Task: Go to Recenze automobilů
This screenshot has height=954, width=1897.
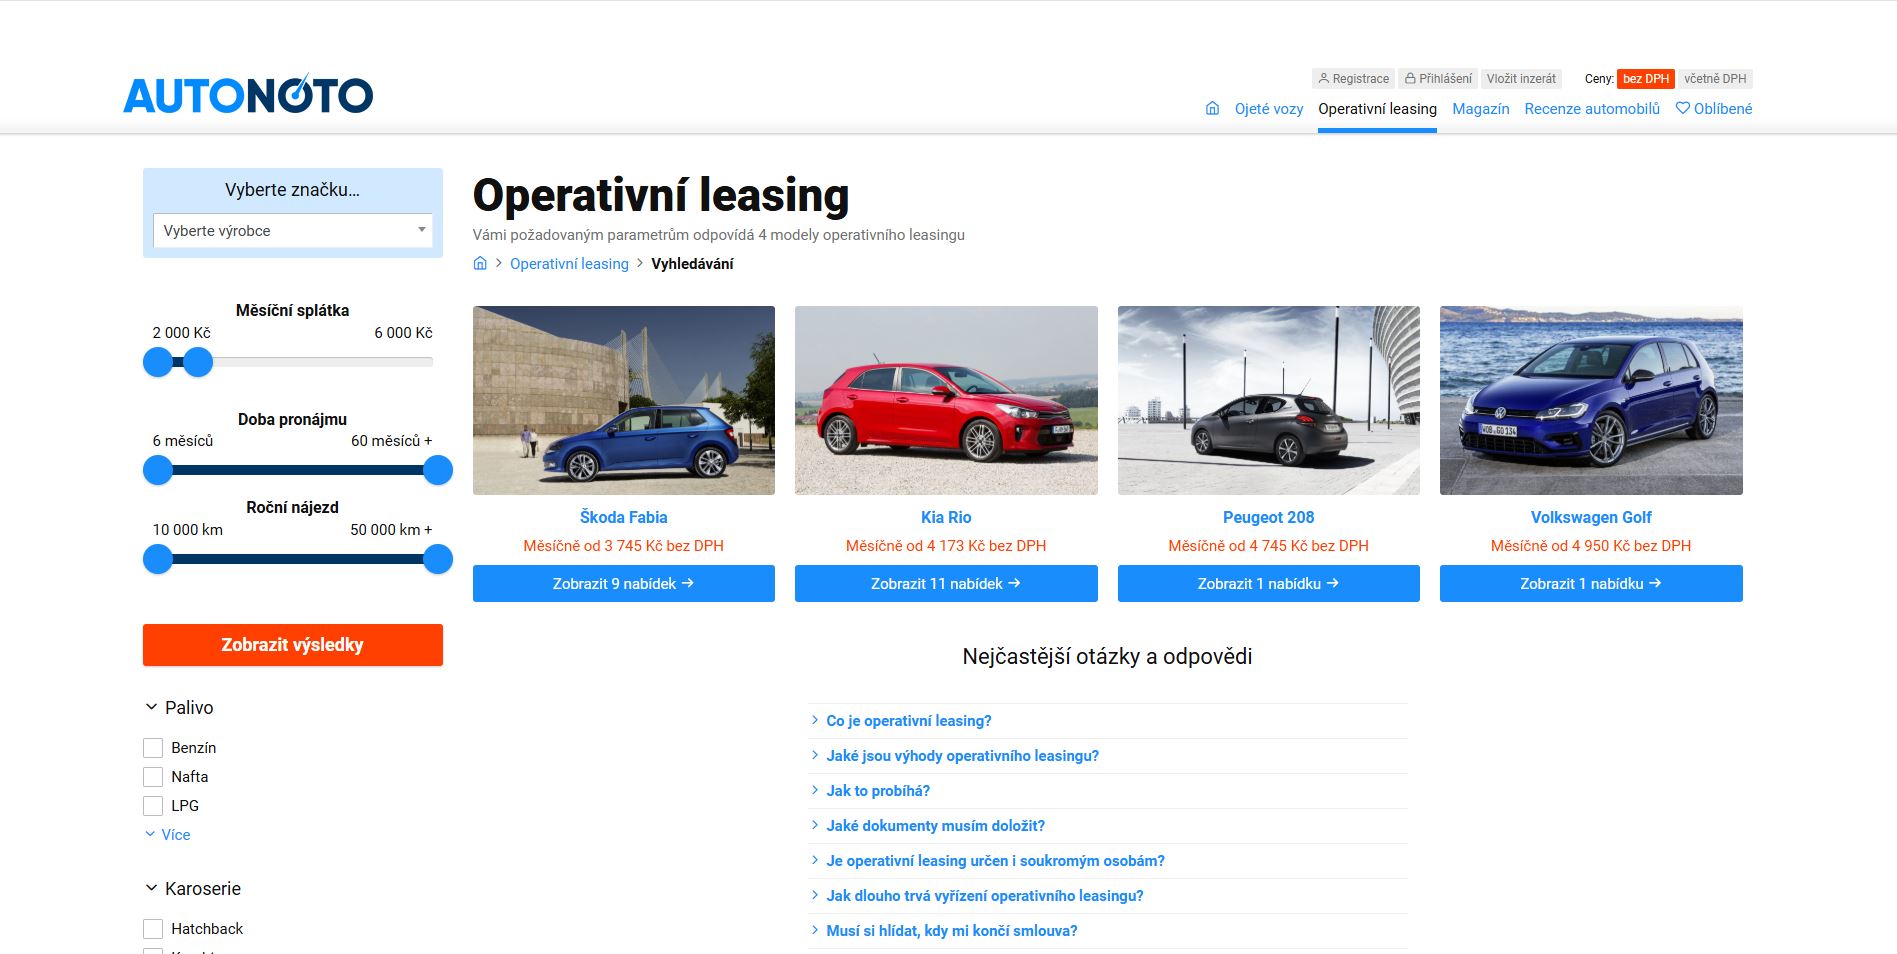Action: coord(1592,108)
